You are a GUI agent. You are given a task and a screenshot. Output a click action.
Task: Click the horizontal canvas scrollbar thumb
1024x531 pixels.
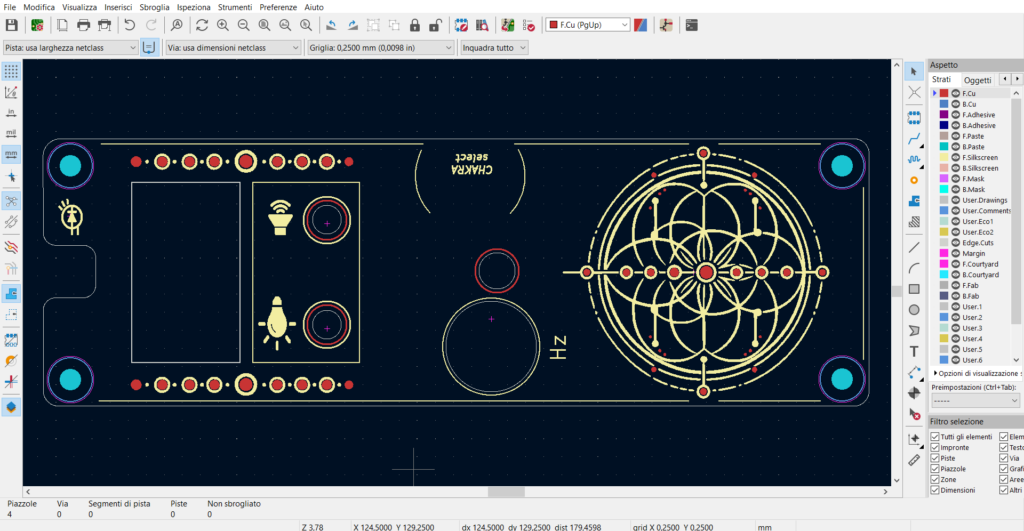506,492
